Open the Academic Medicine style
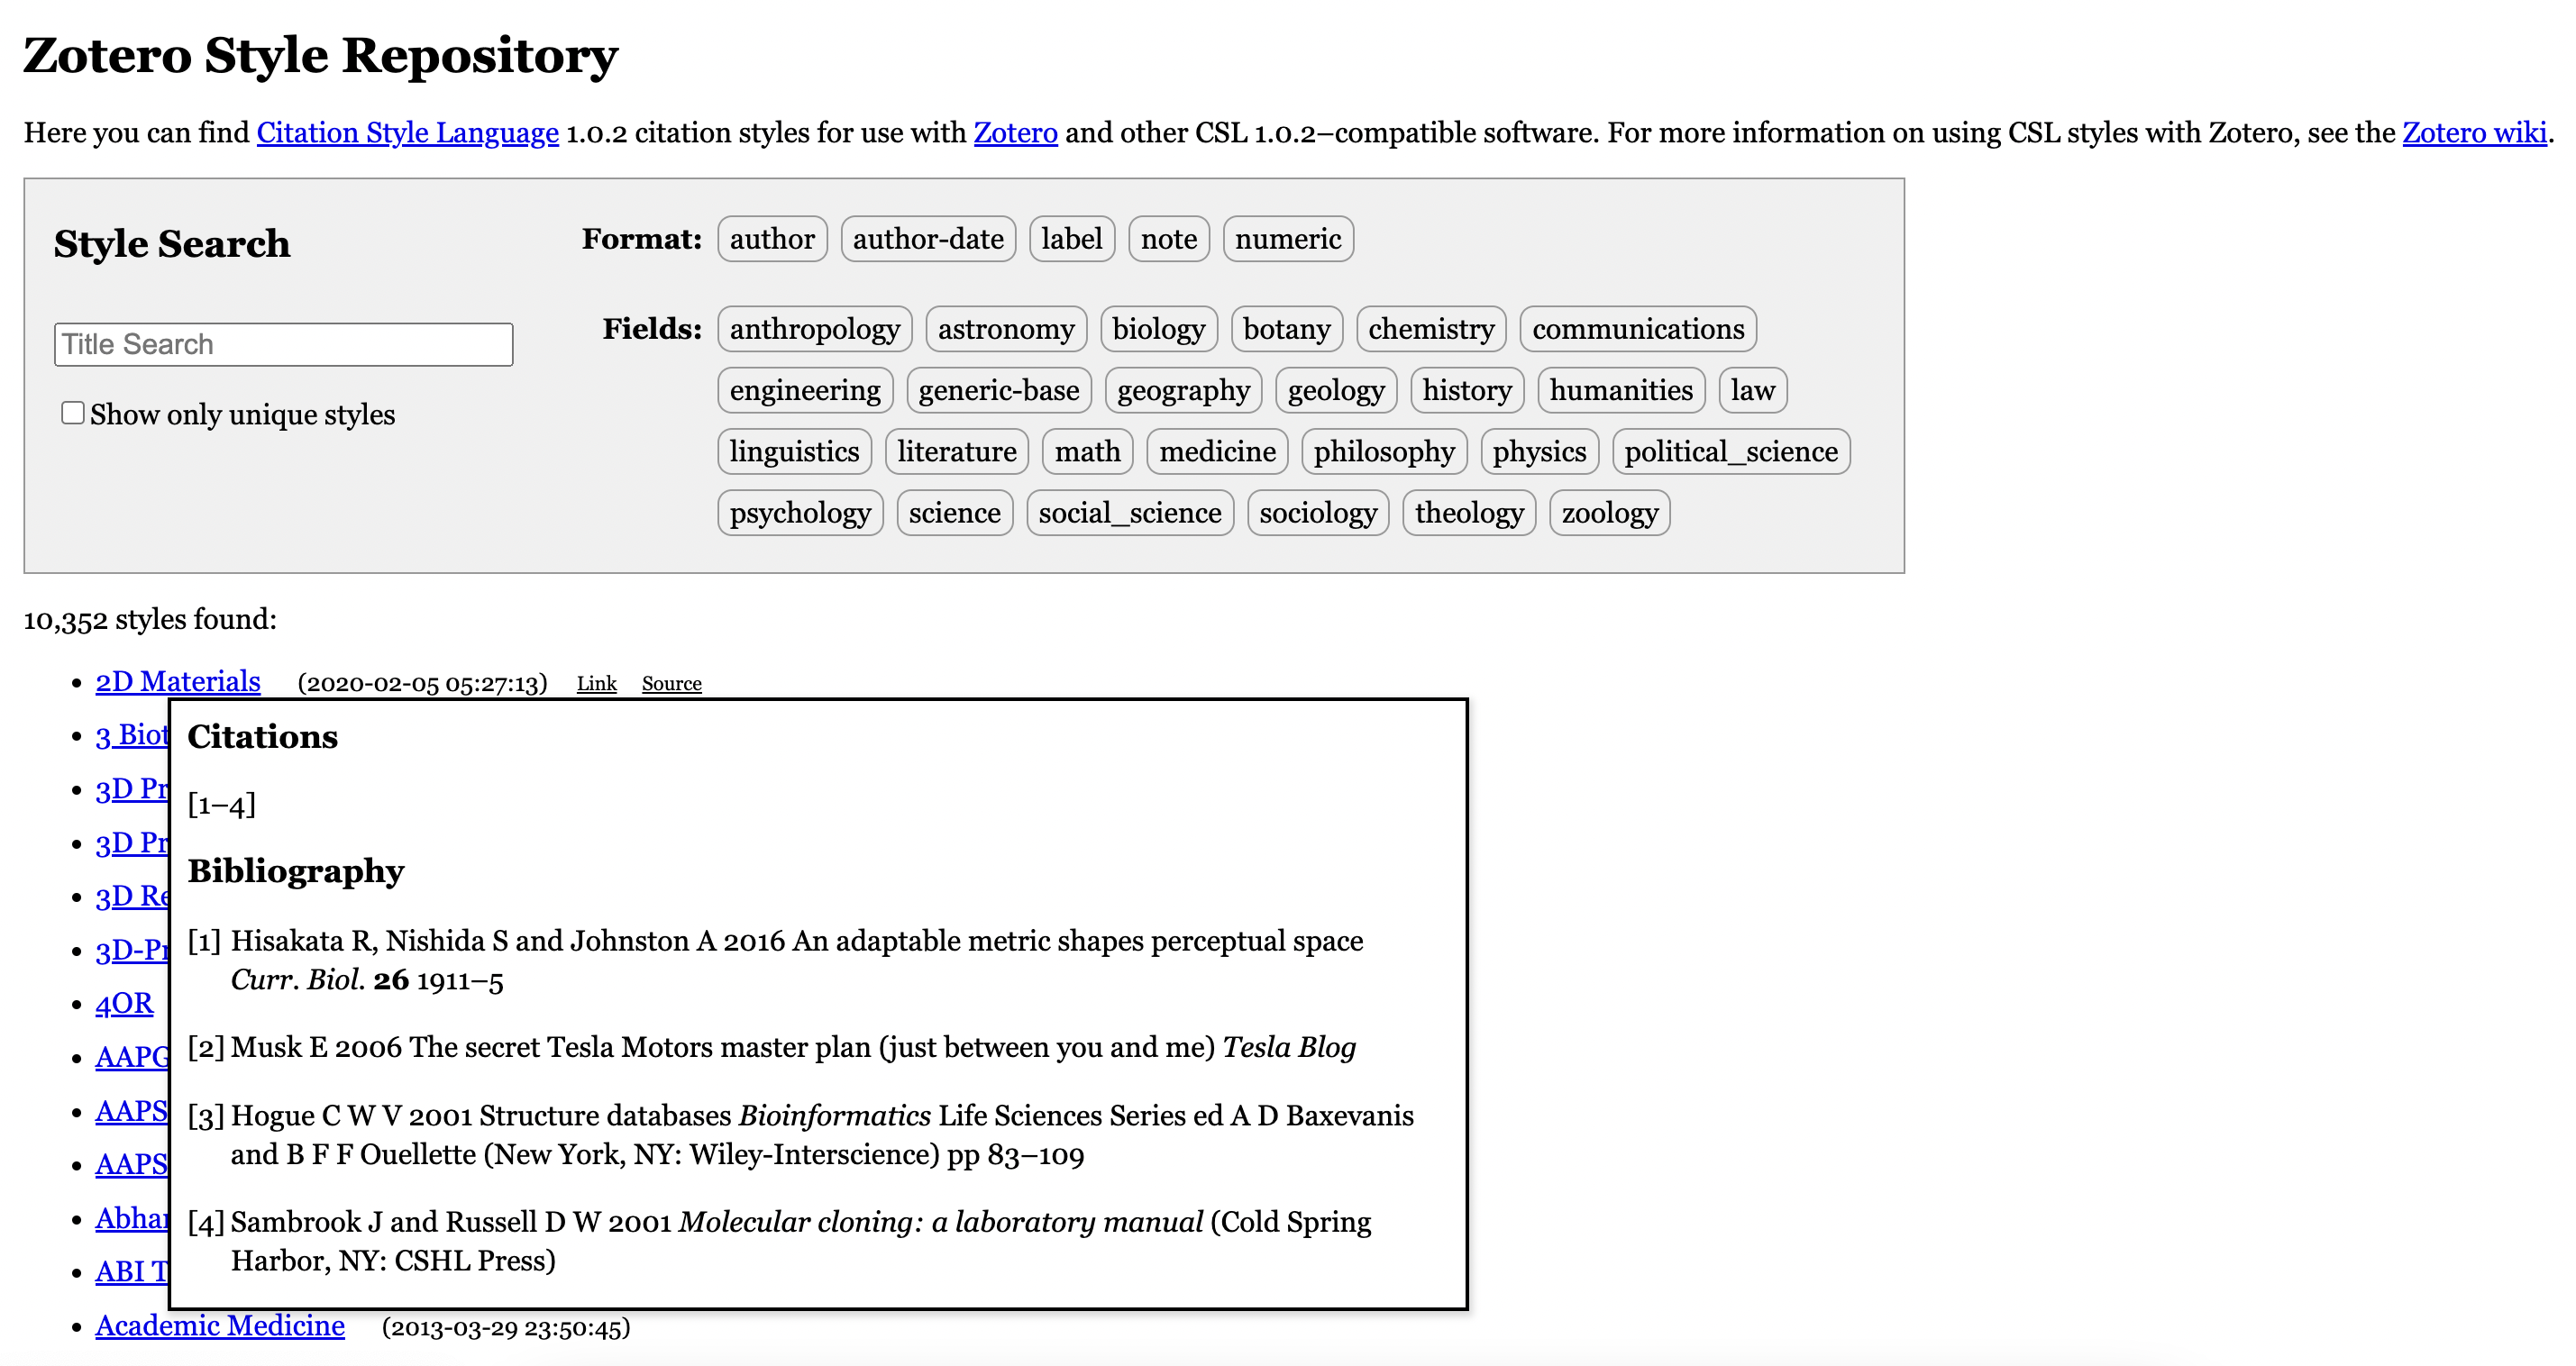The height and width of the screenshot is (1366, 2576). coord(220,1325)
